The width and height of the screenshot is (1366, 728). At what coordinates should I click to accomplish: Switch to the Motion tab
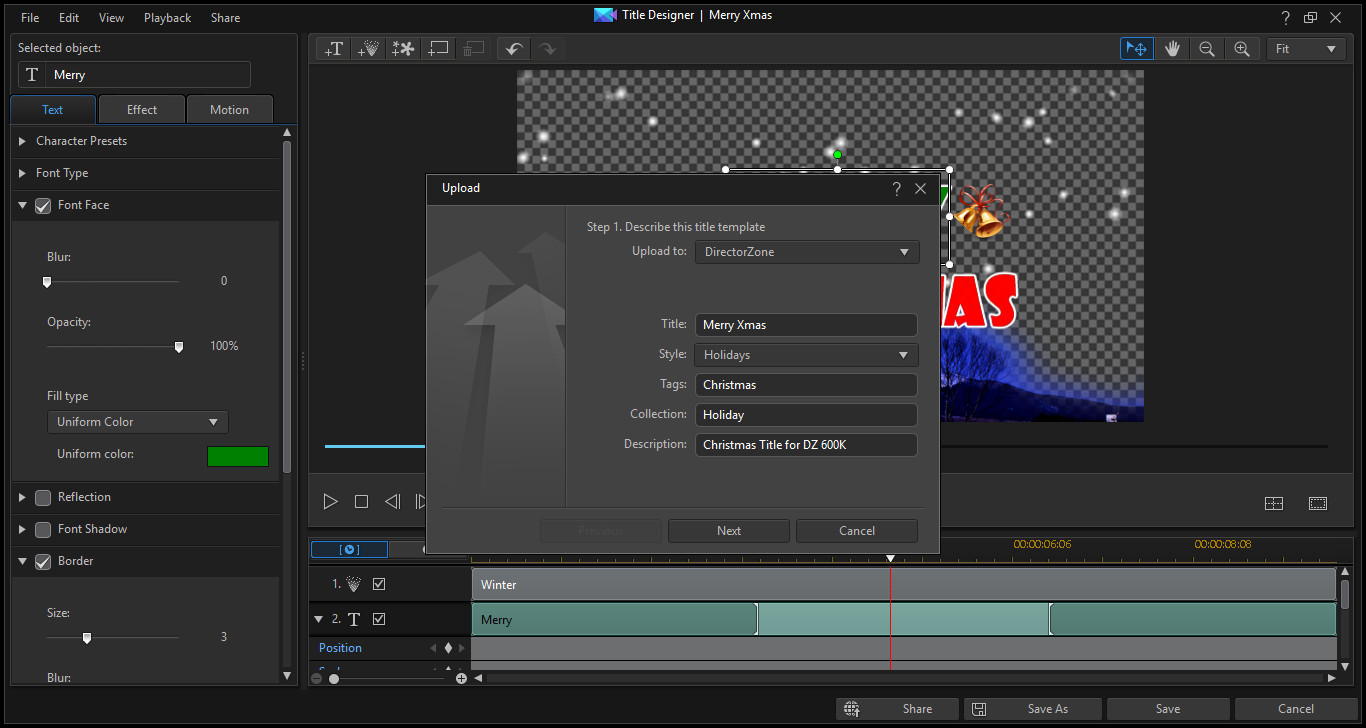[229, 110]
